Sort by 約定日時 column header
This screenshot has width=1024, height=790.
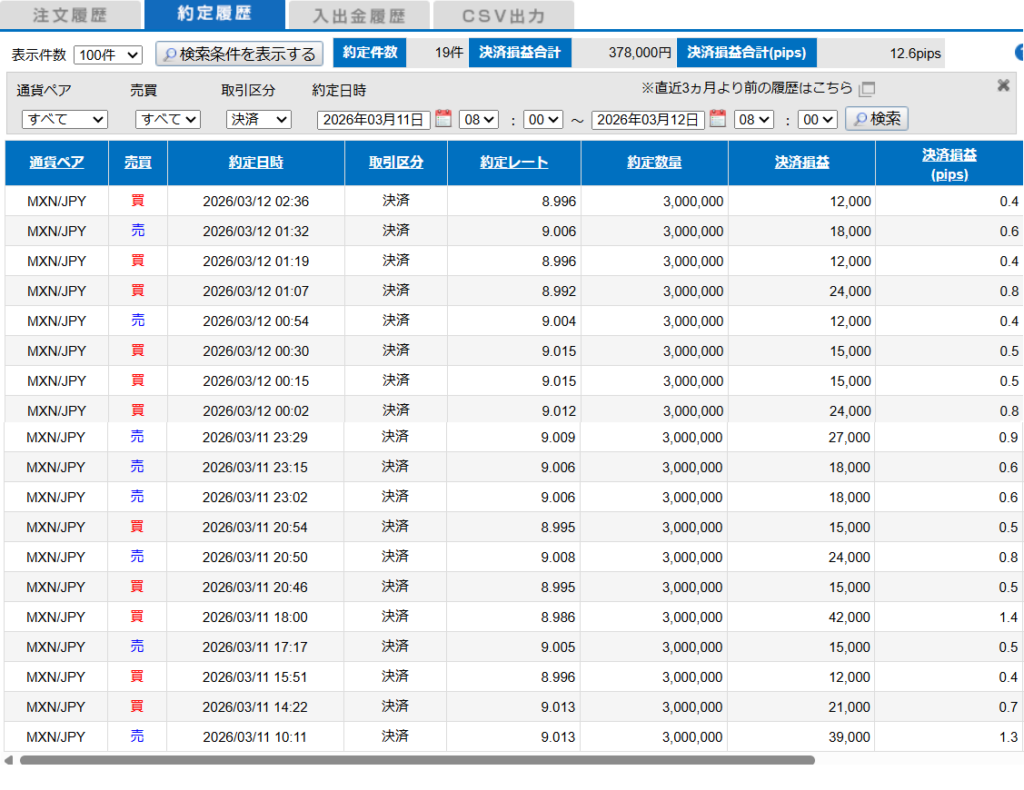pyautogui.click(x=255, y=163)
